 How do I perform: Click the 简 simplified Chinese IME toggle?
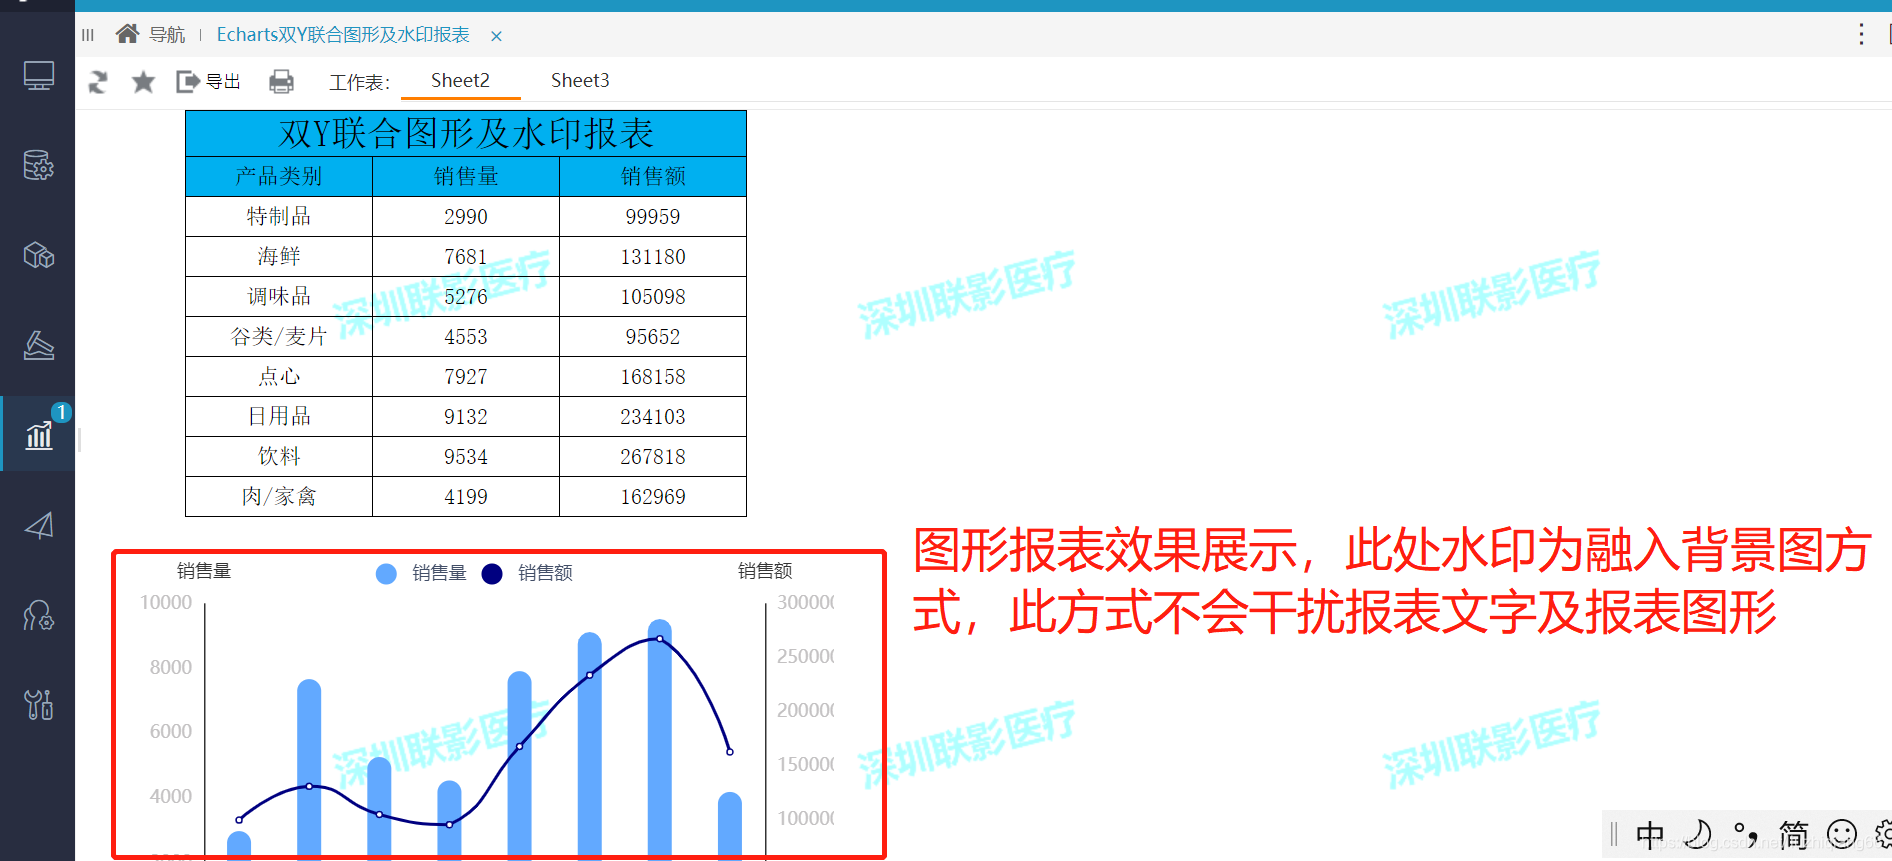tap(1793, 834)
